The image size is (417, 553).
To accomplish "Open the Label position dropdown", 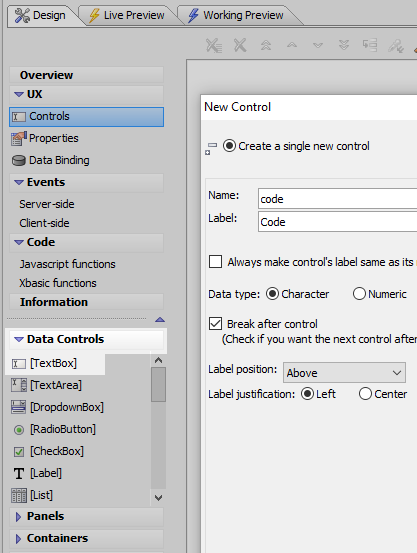I will click(344, 372).
